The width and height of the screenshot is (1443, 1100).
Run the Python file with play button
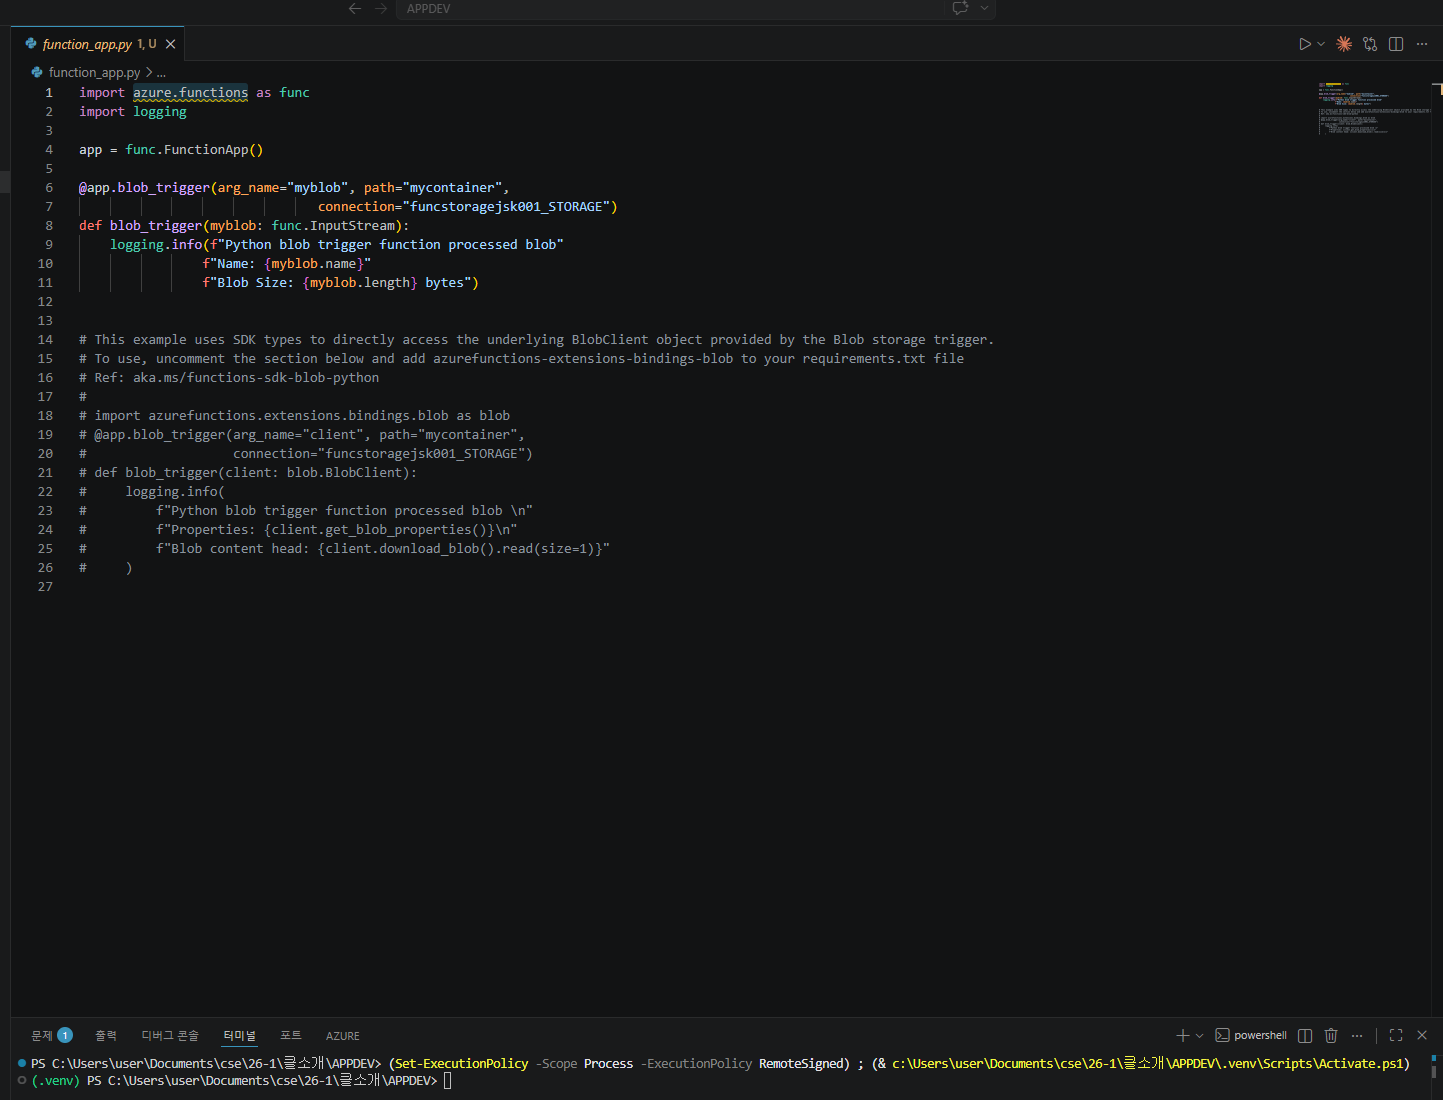(x=1304, y=44)
